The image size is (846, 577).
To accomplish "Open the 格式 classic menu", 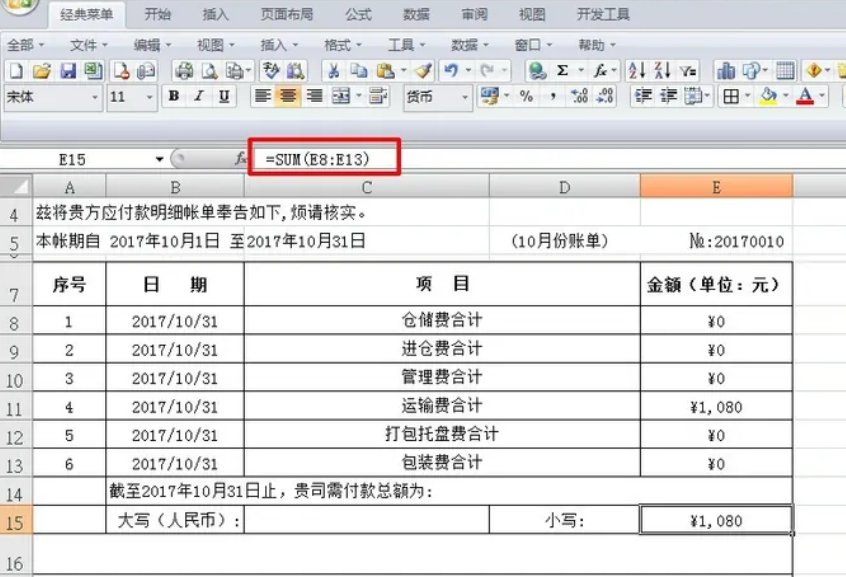I will click(x=343, y=45).
